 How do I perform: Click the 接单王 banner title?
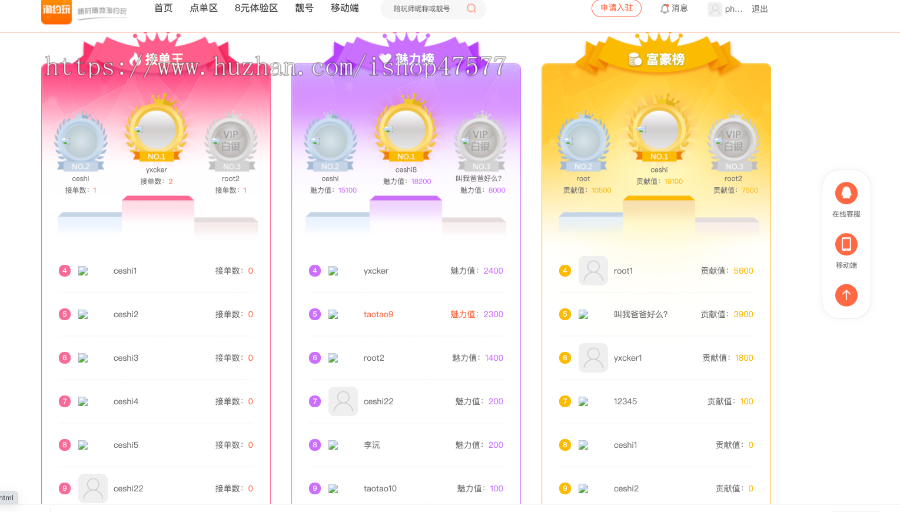pos(164,59)
